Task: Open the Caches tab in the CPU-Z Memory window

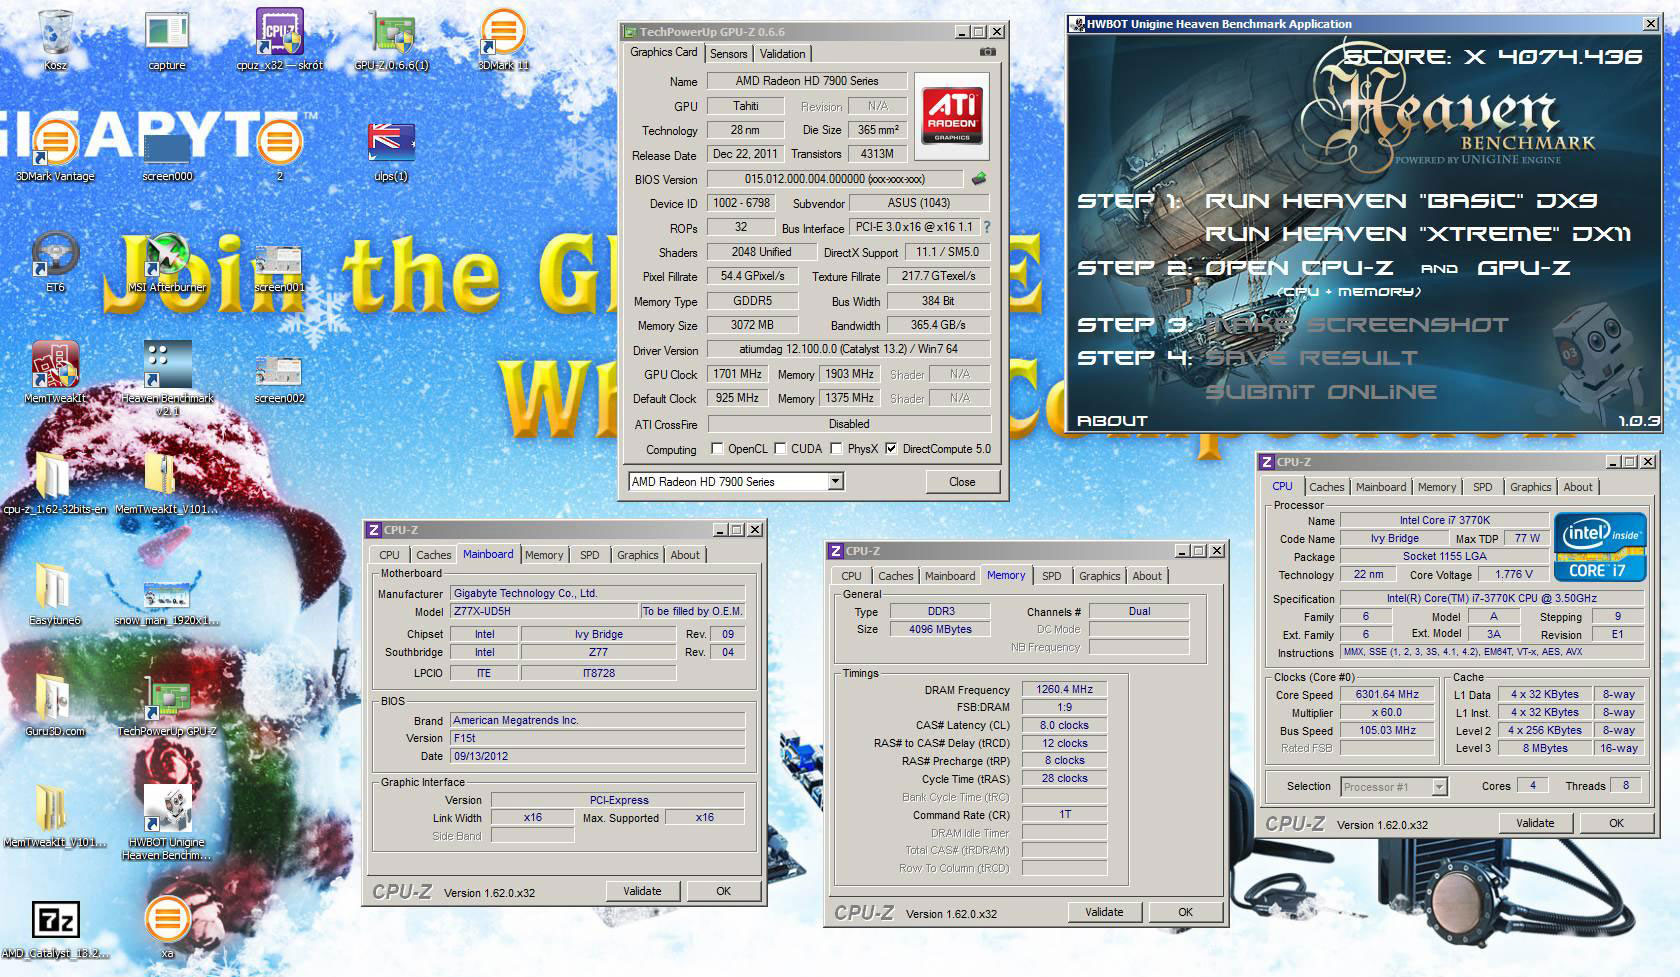Action: pos(896,576)
